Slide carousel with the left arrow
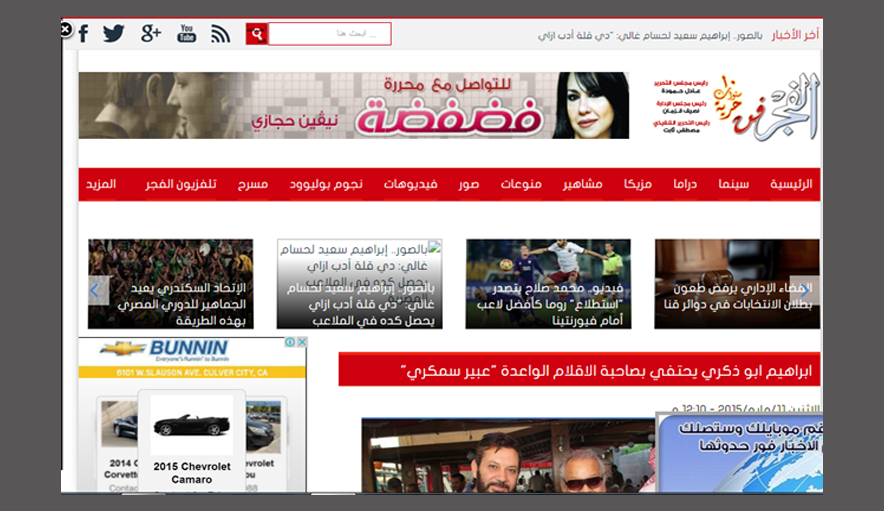This screenshot has height=511, width=884. (x=96, y=290)
